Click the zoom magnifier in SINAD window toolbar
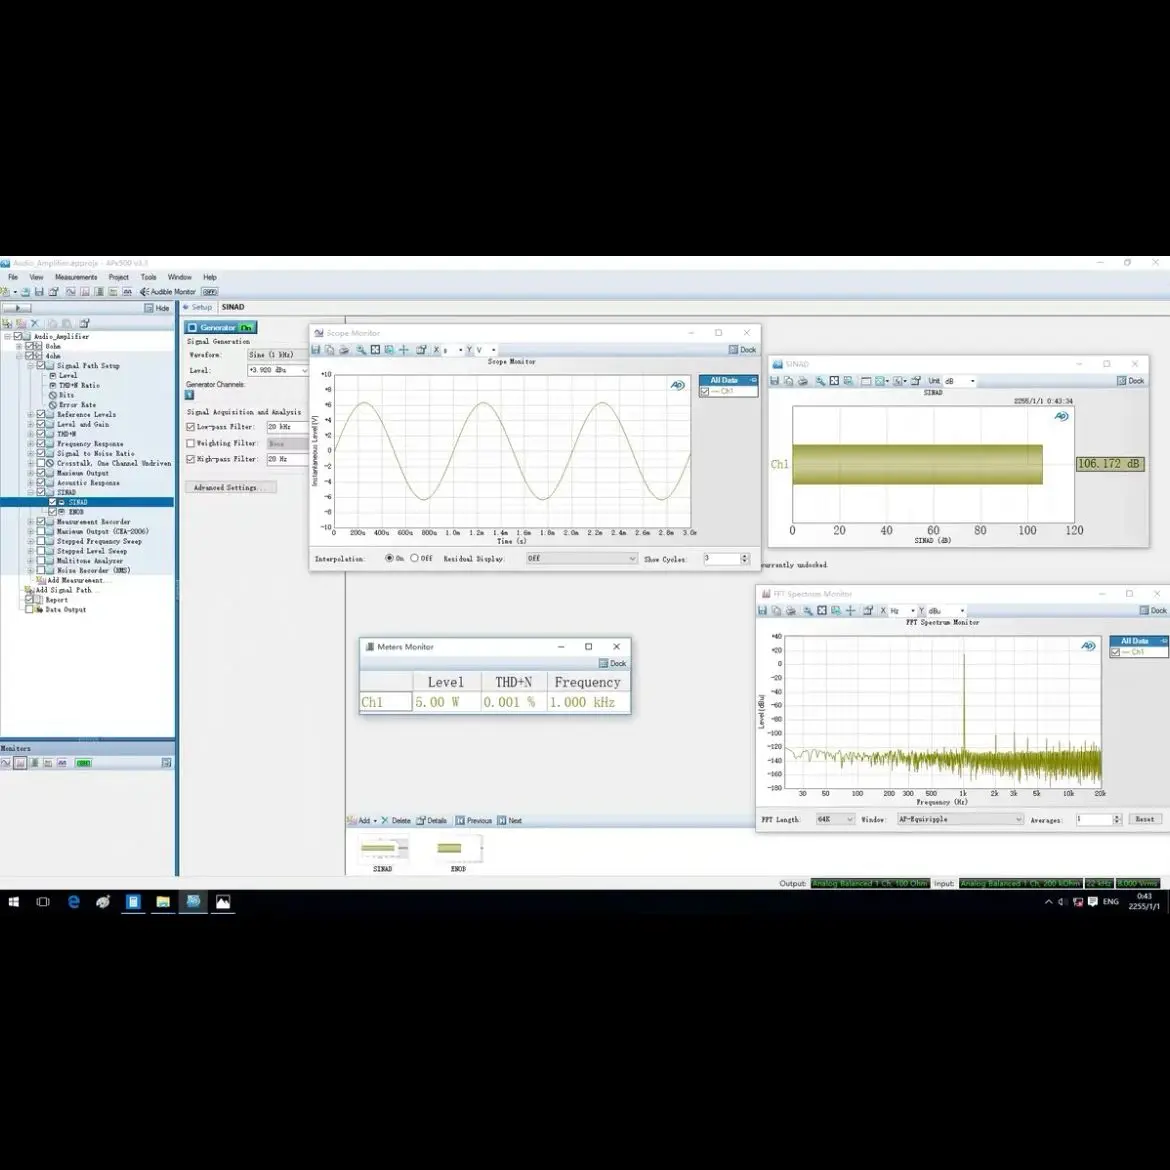 (820, 381)
